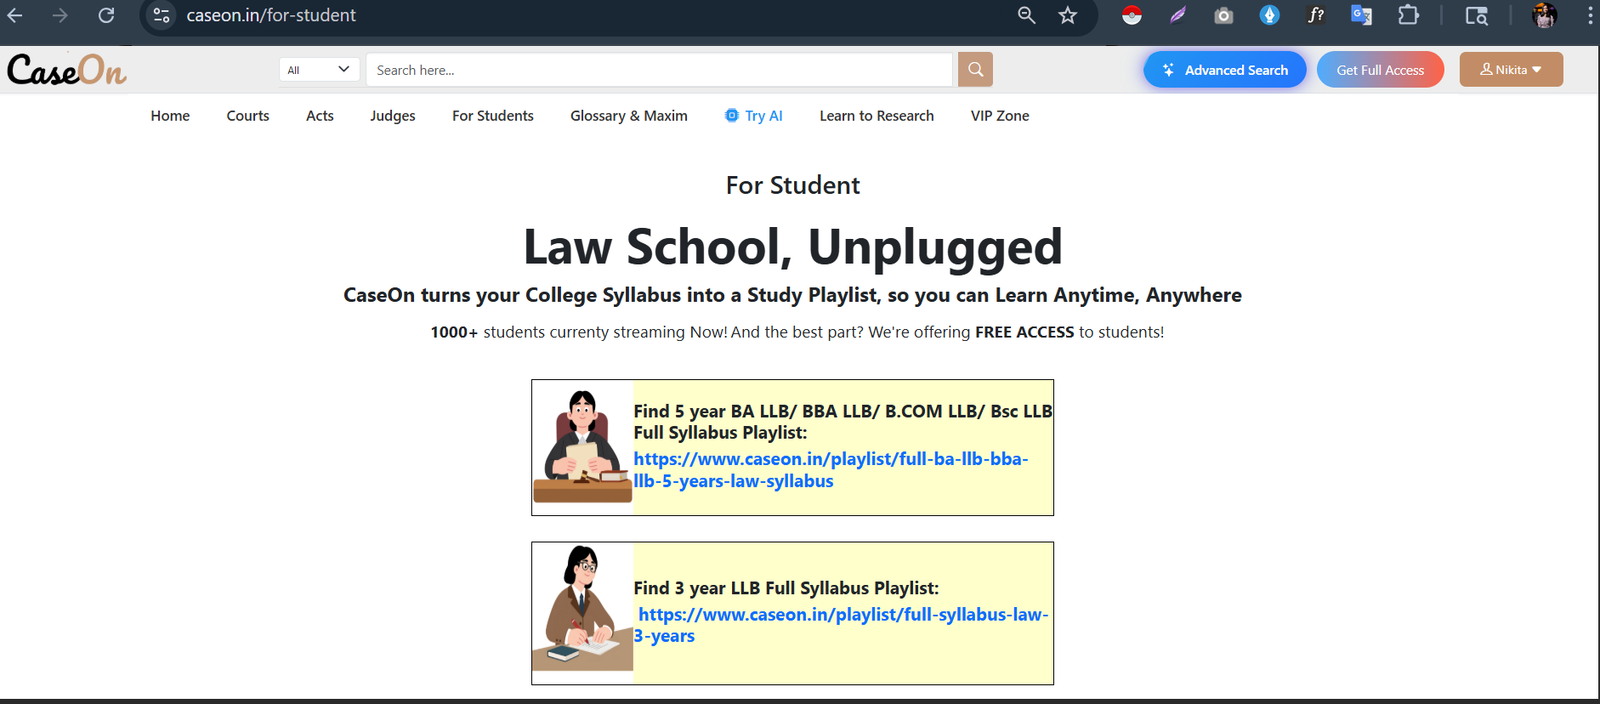
Task: Click the For Student page title
Action: click(x=793, y=186)
